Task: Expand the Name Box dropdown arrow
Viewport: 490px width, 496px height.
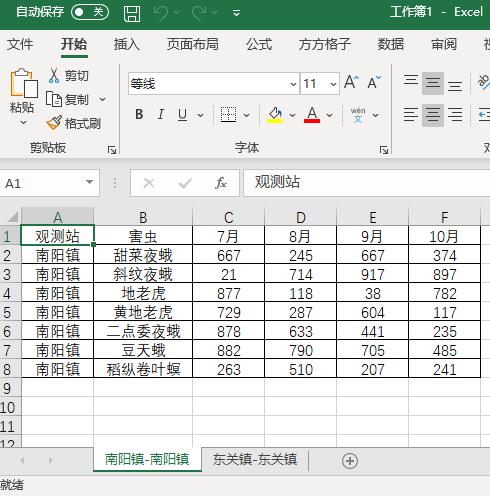Action: point(89,182)
